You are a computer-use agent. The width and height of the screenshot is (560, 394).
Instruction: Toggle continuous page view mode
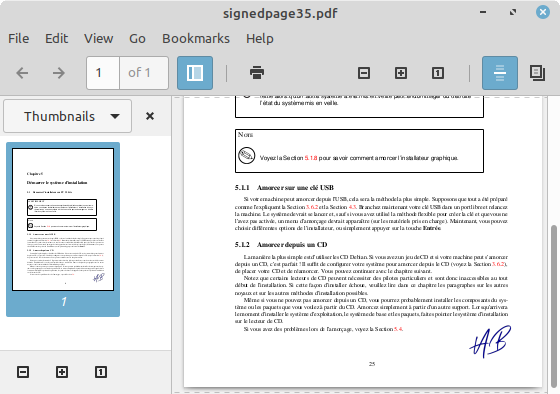coord(500,73)
